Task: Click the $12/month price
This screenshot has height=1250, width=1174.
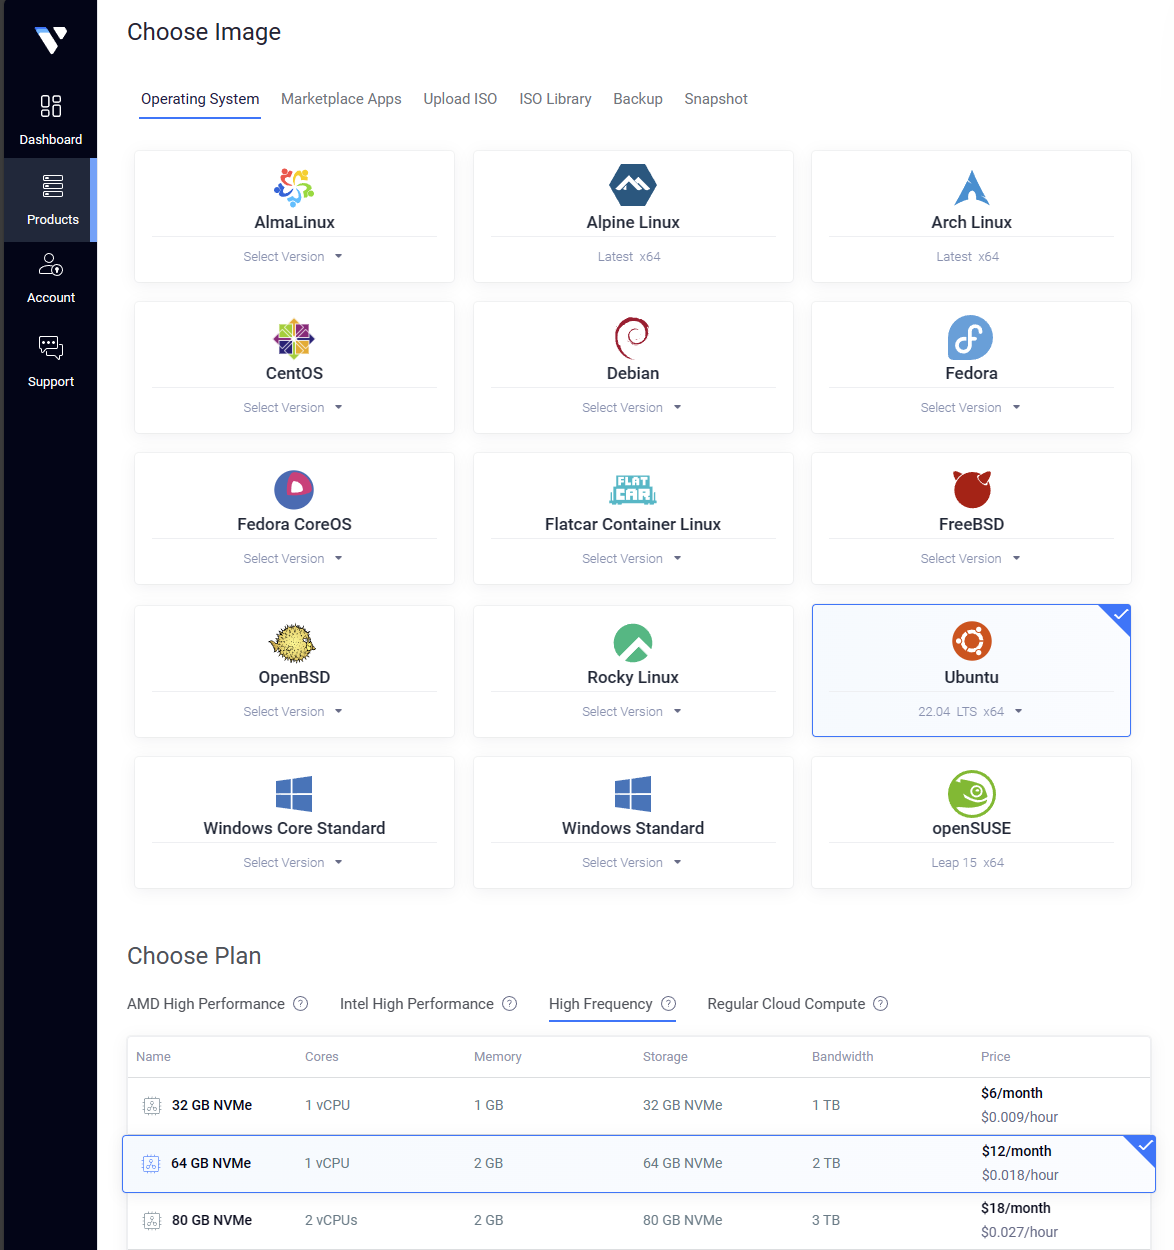Action: click(x=1017, y=1151)
